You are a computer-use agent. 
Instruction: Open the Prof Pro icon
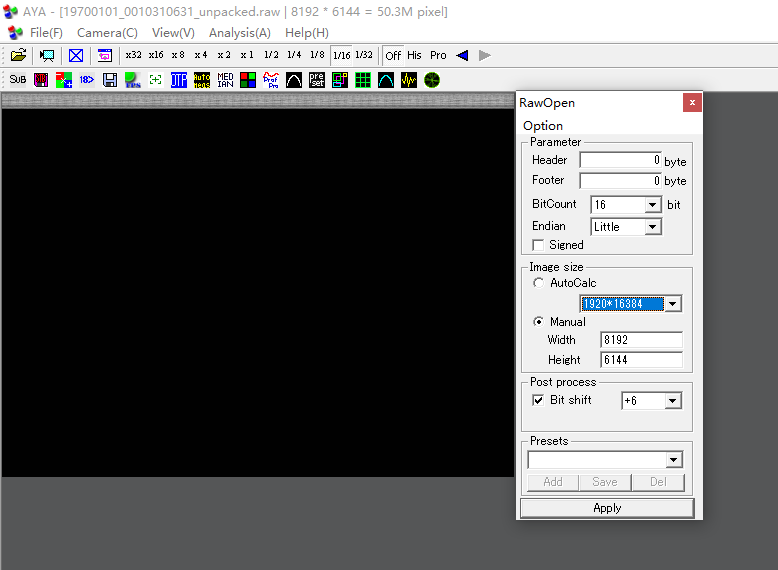(x=271, y=80)
